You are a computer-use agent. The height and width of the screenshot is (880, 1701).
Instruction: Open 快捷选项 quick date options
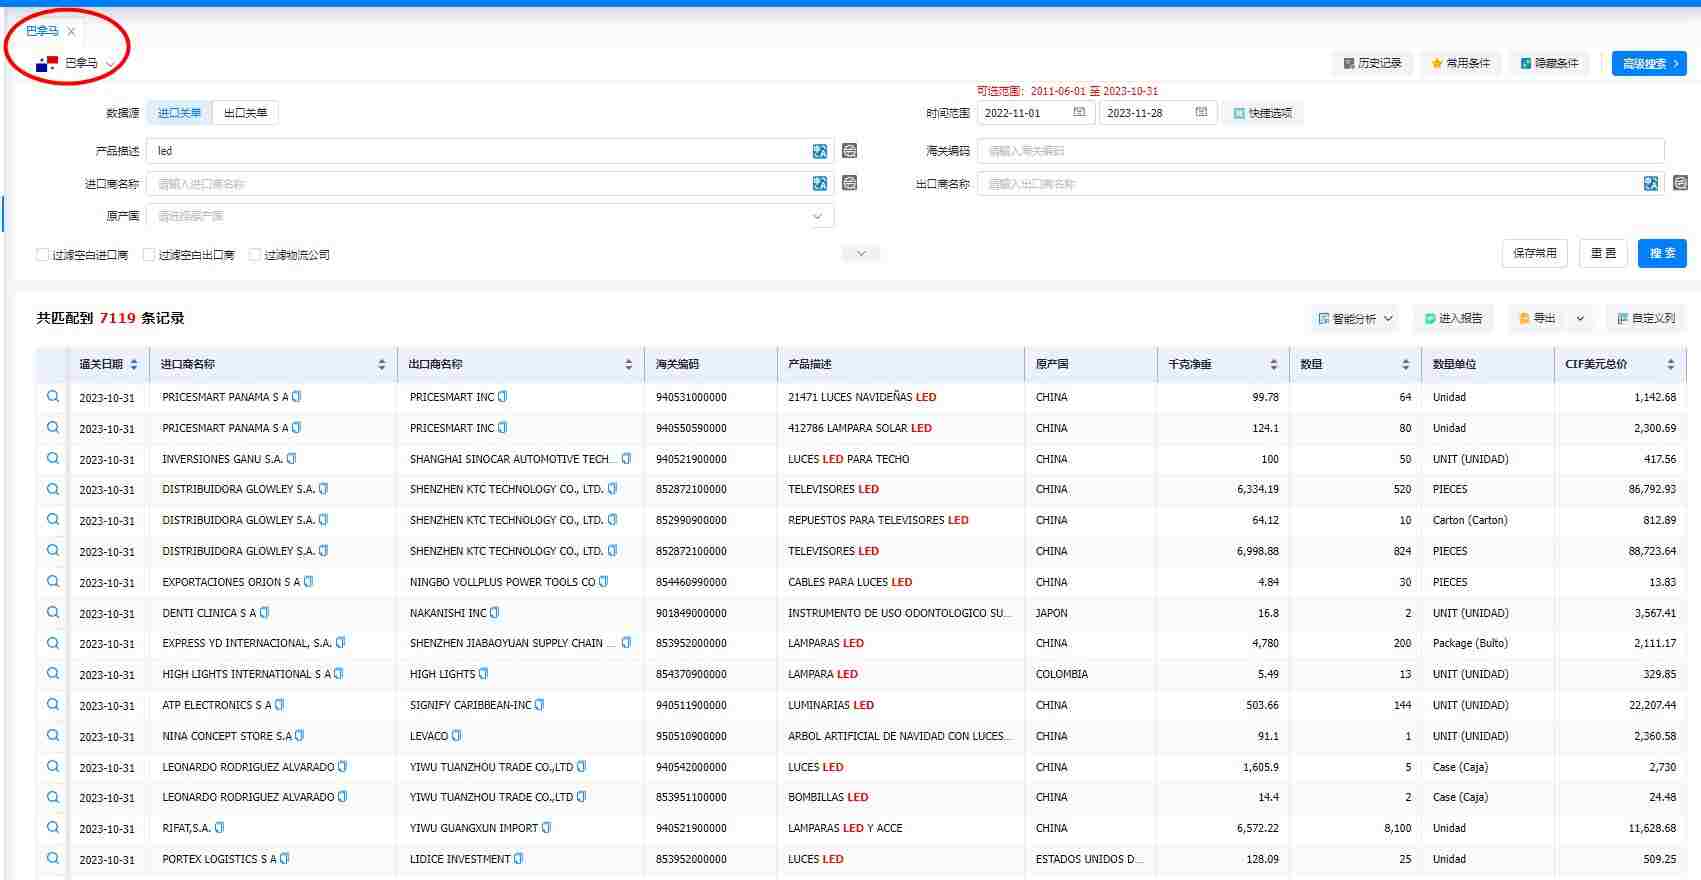tap(1262, 113)
